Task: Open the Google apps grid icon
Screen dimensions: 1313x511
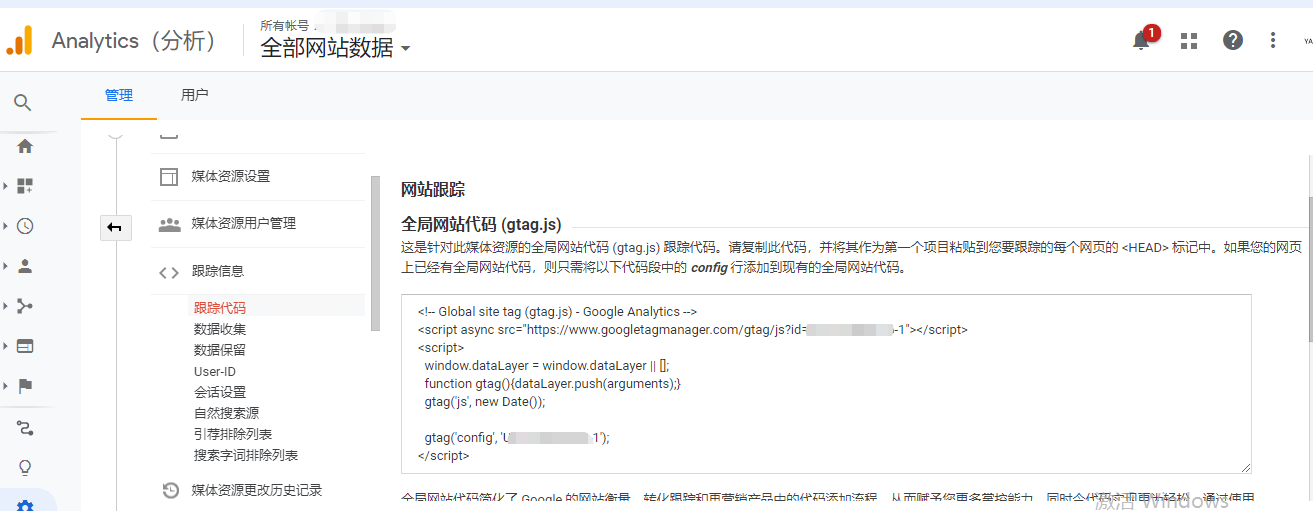Action: [1189, 40]
